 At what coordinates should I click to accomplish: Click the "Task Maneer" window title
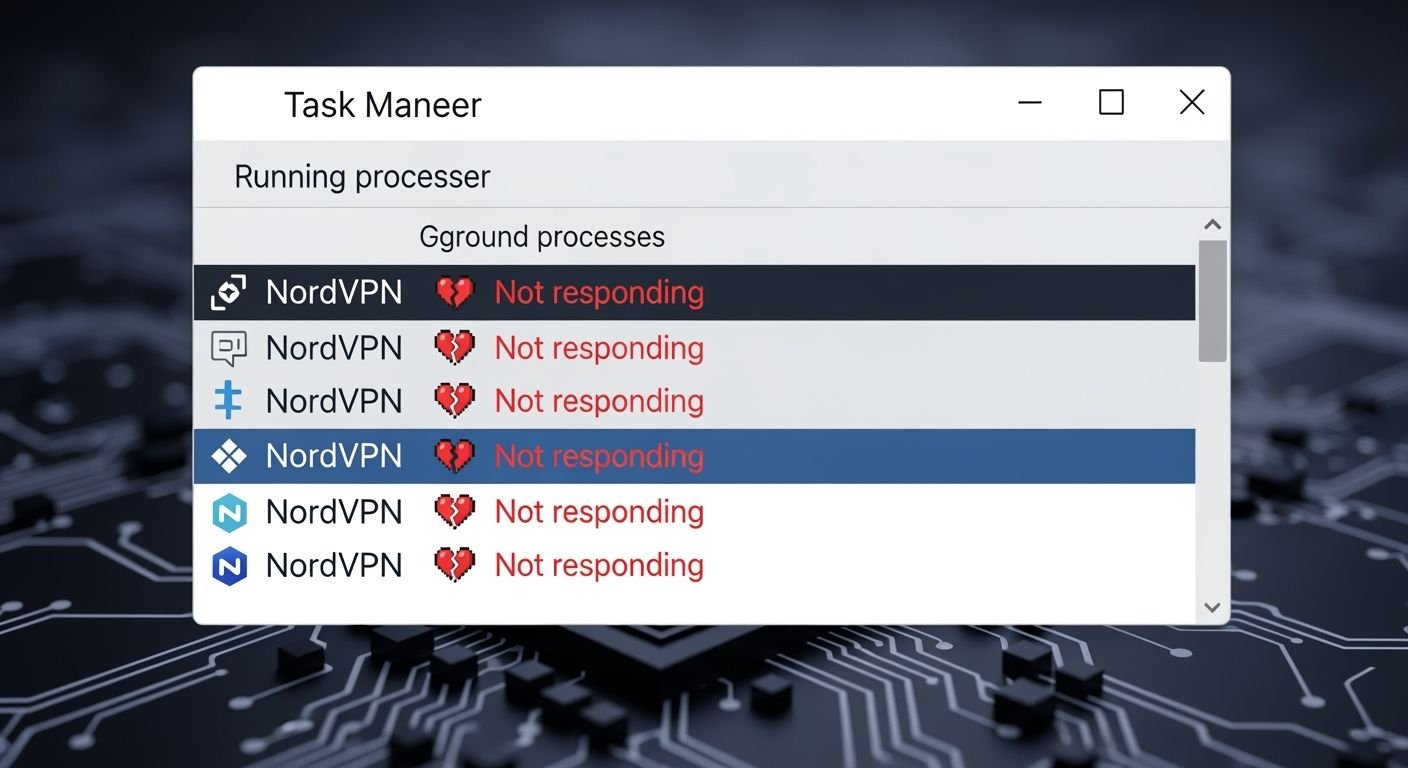383,105
